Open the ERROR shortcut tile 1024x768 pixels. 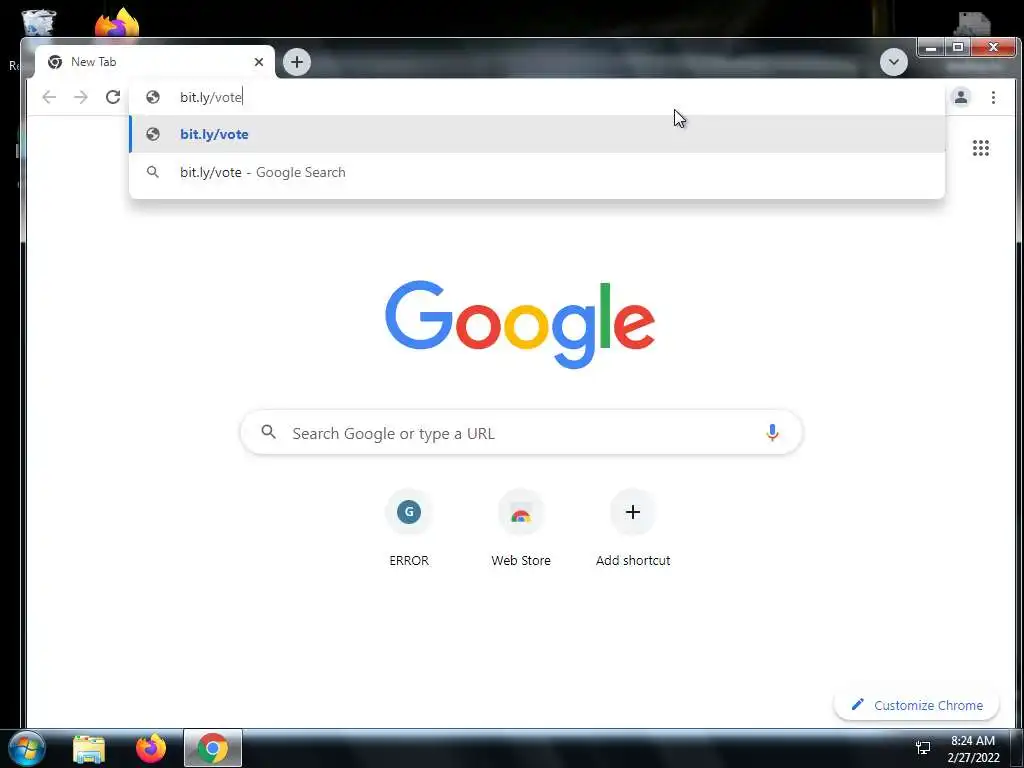pyautogui.click(x=409, y=529)
